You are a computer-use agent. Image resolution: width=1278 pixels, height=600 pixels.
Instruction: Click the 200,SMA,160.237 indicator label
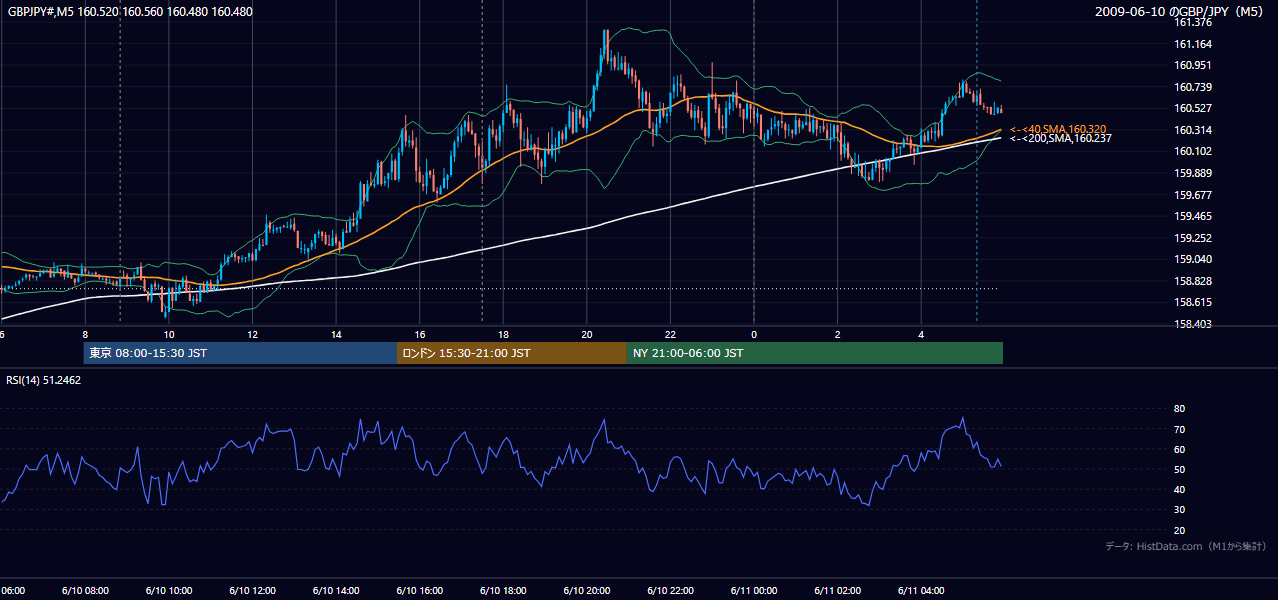tap(1061, 139)
